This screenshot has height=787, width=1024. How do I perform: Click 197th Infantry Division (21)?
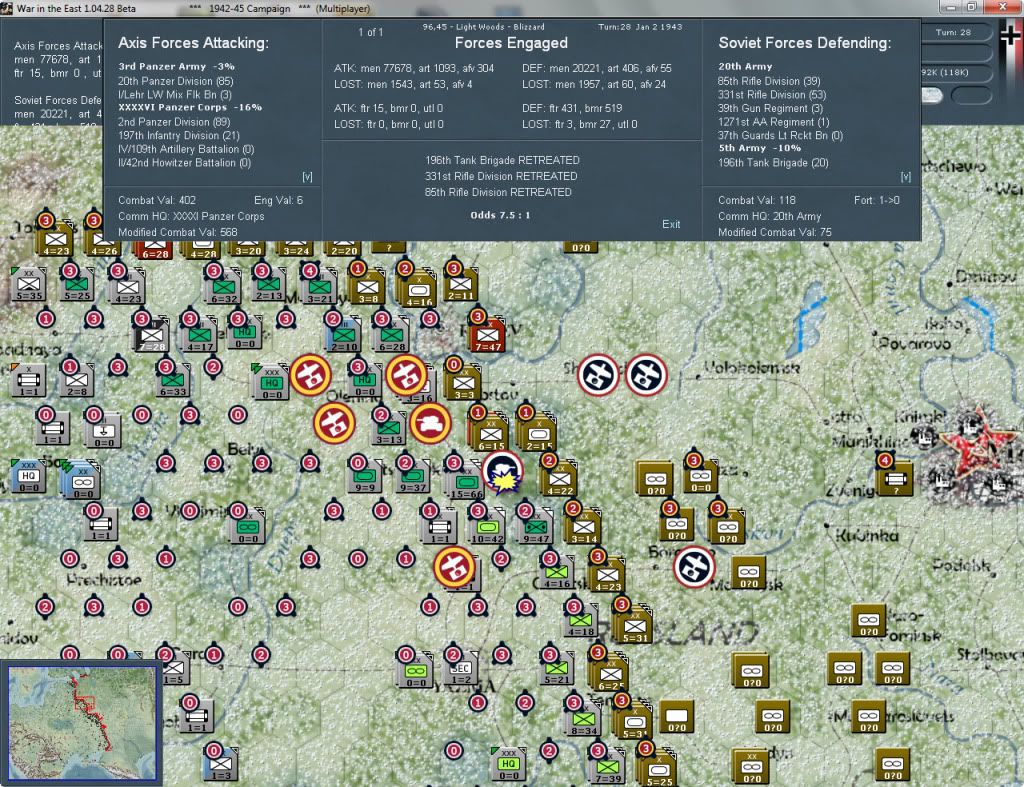tap(179, 135)
